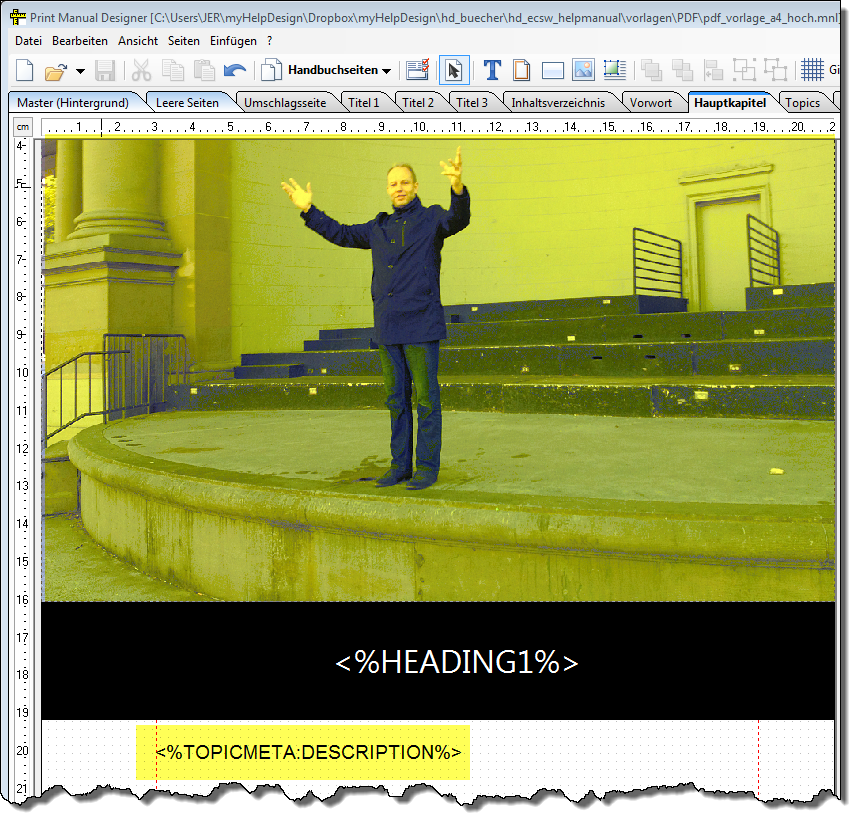This screenshot has width=856, height=827.
Task: Open the Einfügen menu
Action: [233, 41]
